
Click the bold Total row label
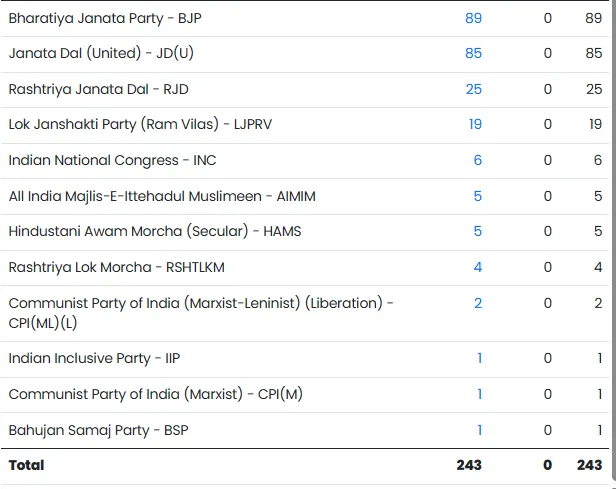(27, 465)
